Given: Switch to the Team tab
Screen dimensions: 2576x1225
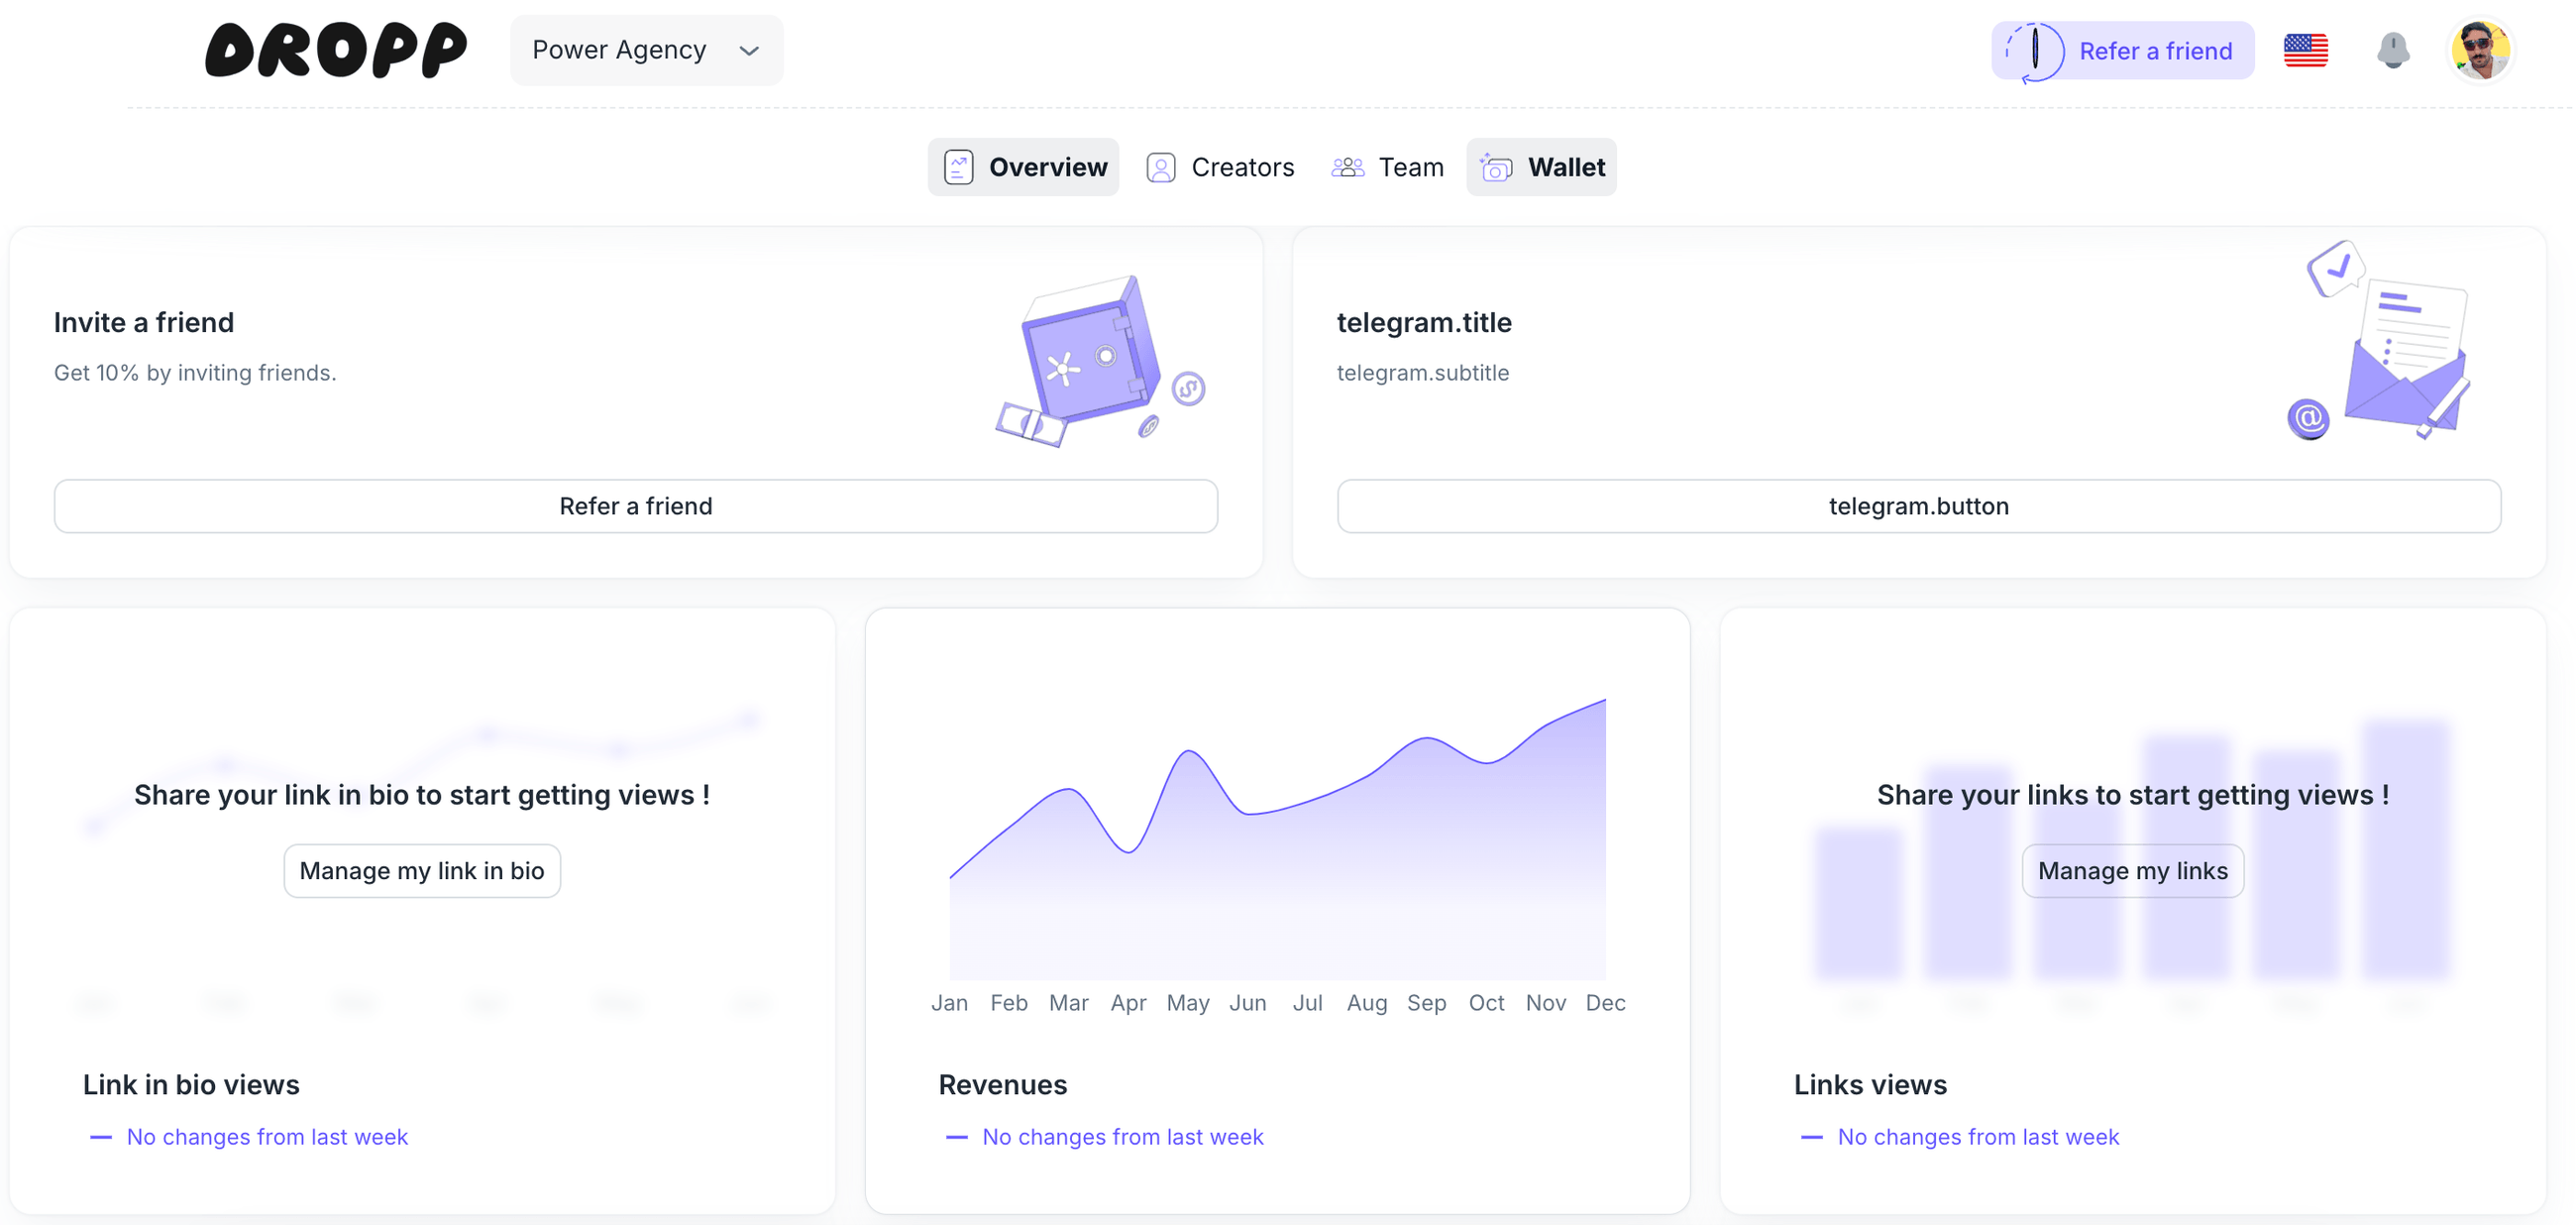Looking at the screenshot, I should [1410, 167].
